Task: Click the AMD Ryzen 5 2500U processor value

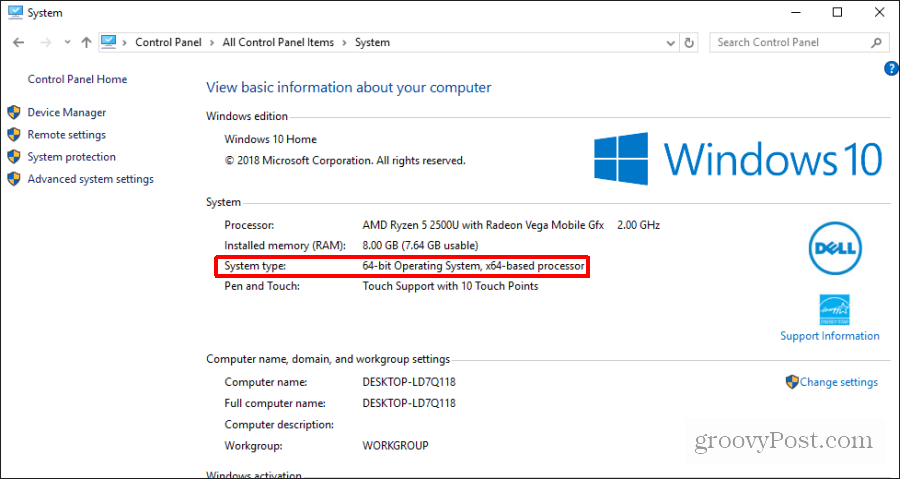Action: tap(483, 225)
